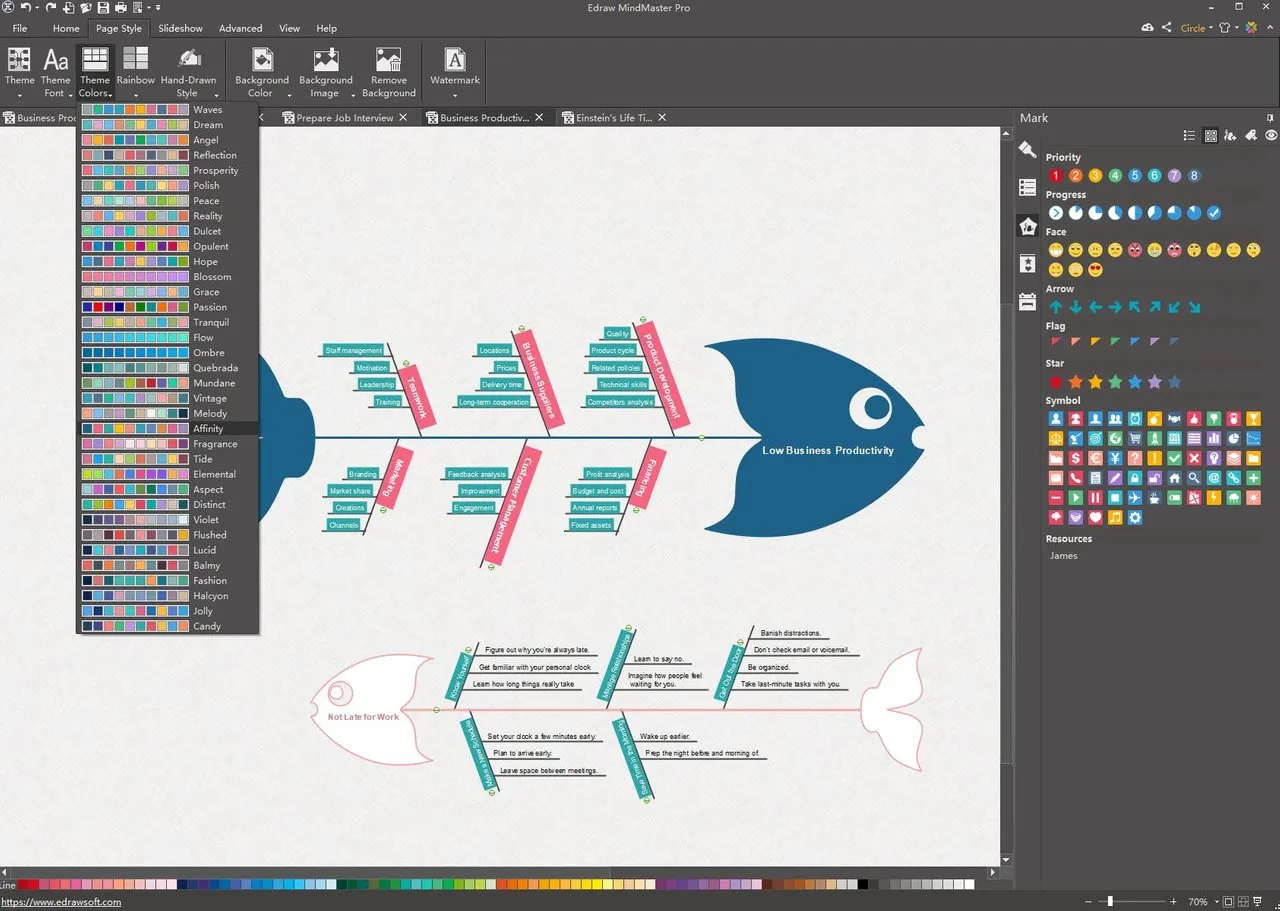1280x911 pixels.
Task: Open the Advanced tab
Action: point(240,28)
